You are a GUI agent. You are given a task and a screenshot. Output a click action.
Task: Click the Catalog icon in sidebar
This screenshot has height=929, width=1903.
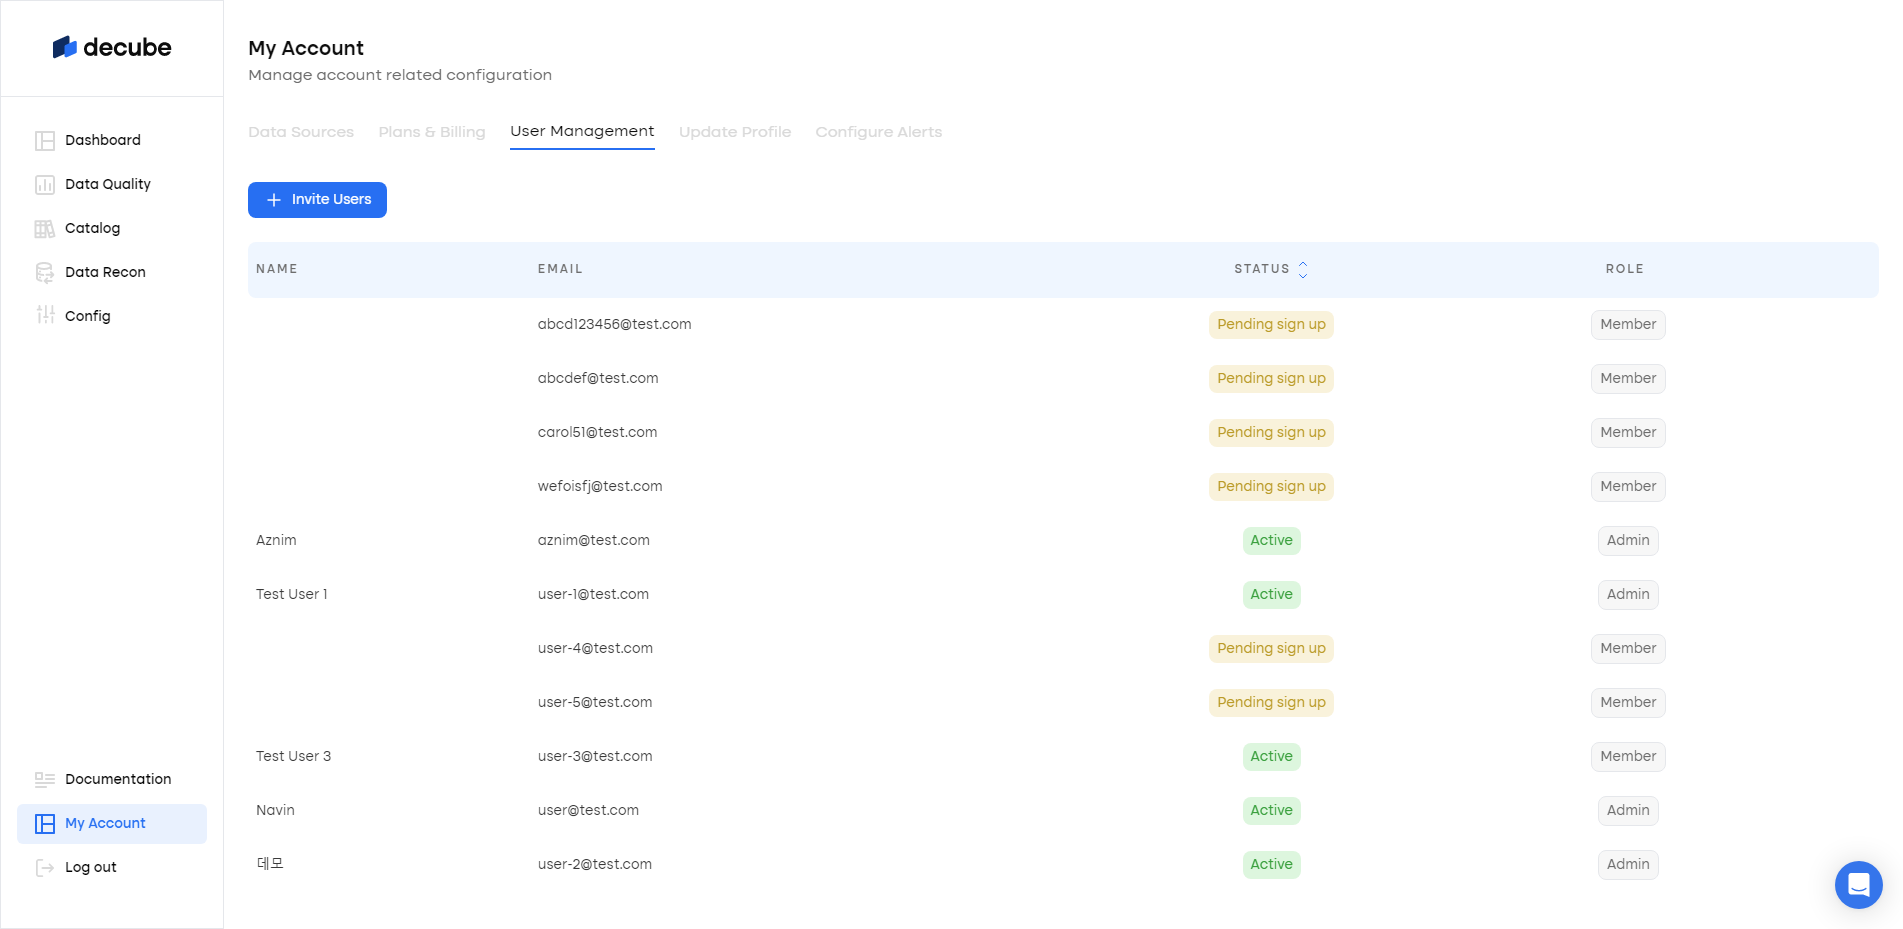click(x=45, y=229)
